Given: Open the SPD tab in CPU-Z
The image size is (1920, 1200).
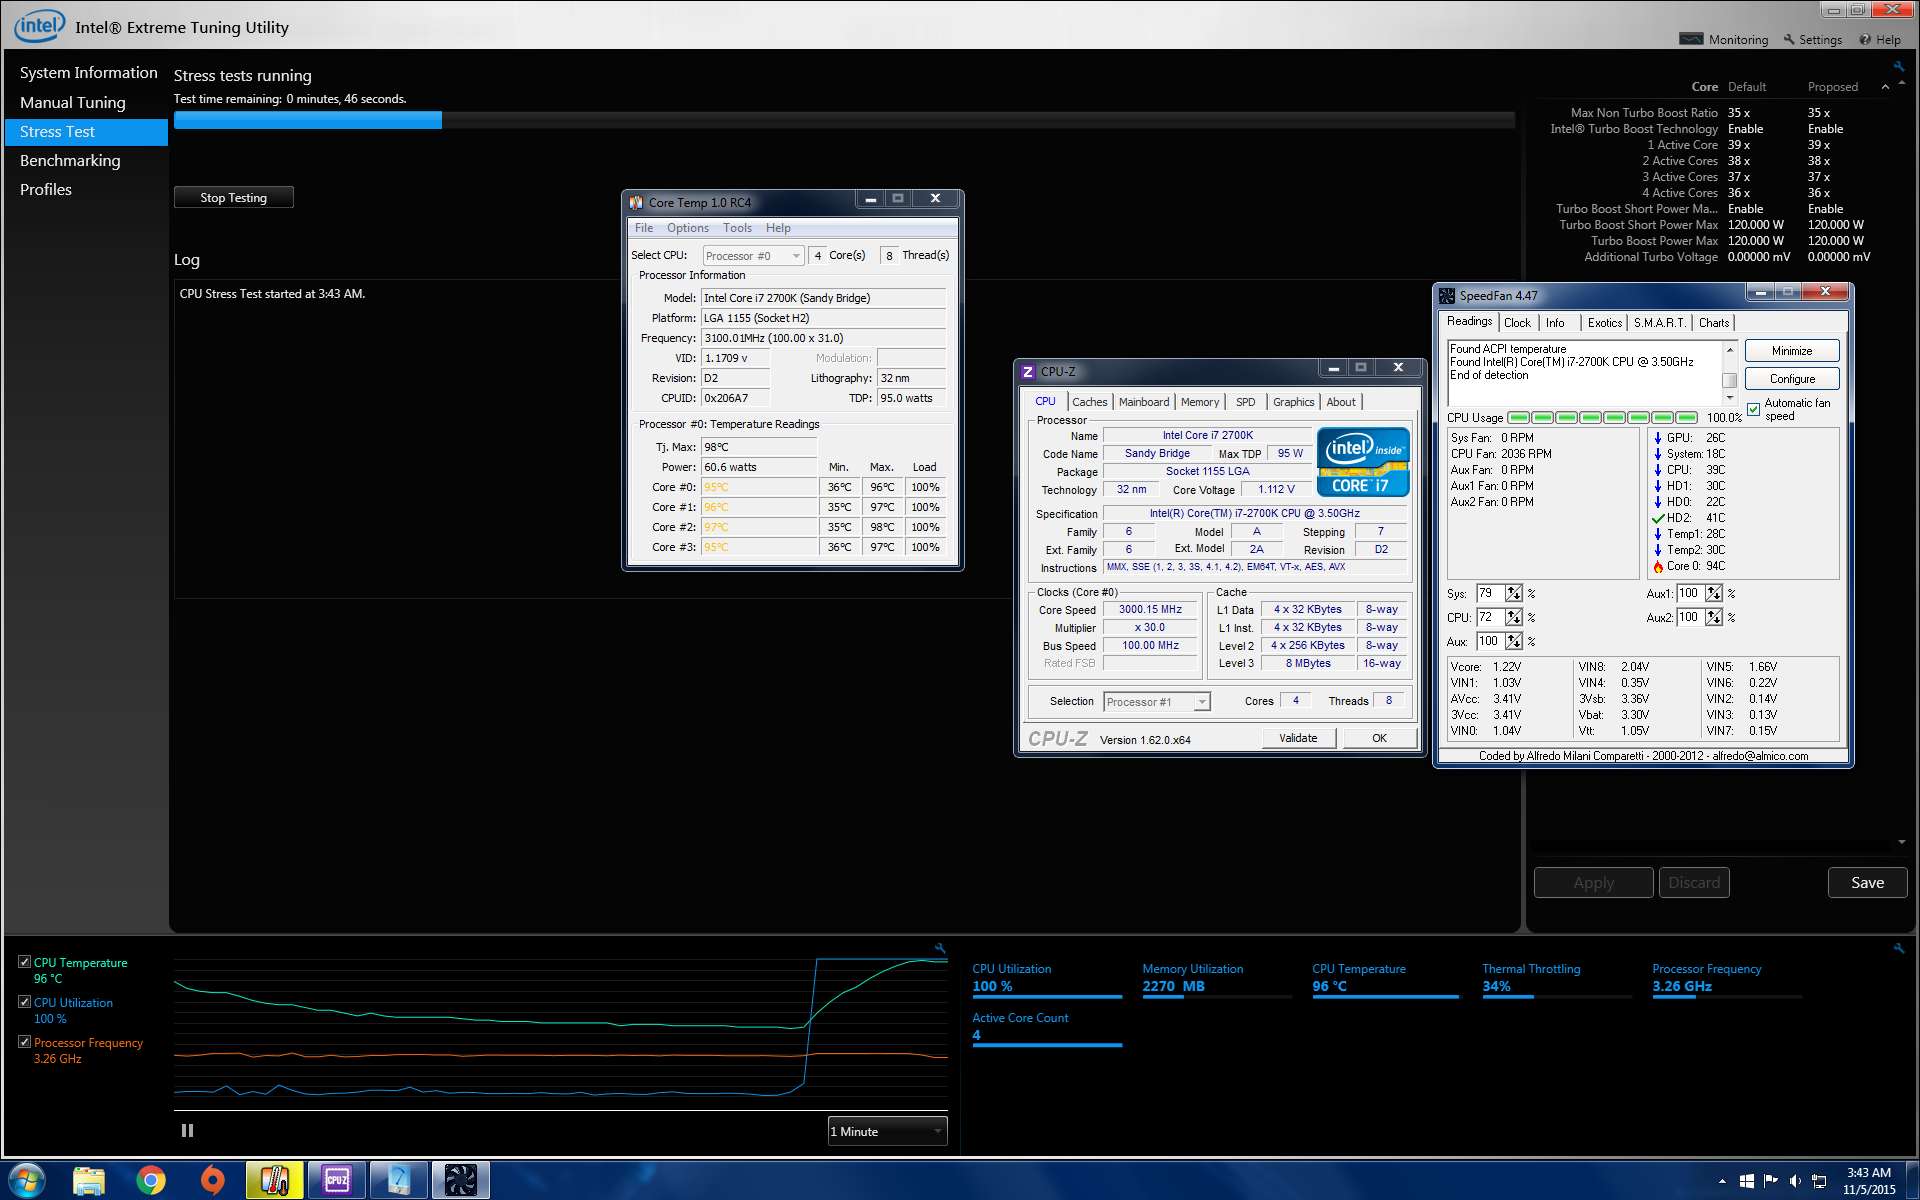Looking at the screenshot, I should coord(1245,402).
